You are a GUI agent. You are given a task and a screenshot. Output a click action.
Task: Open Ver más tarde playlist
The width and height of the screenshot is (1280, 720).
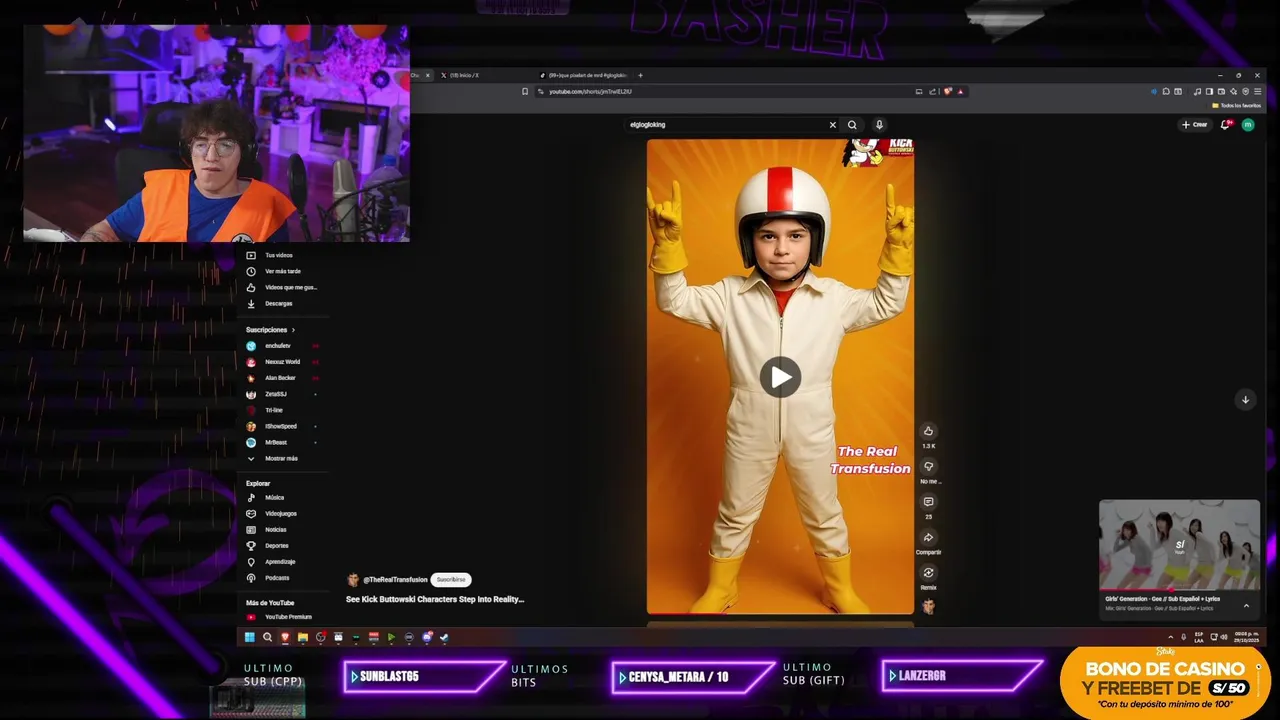(x=281, y=271)
